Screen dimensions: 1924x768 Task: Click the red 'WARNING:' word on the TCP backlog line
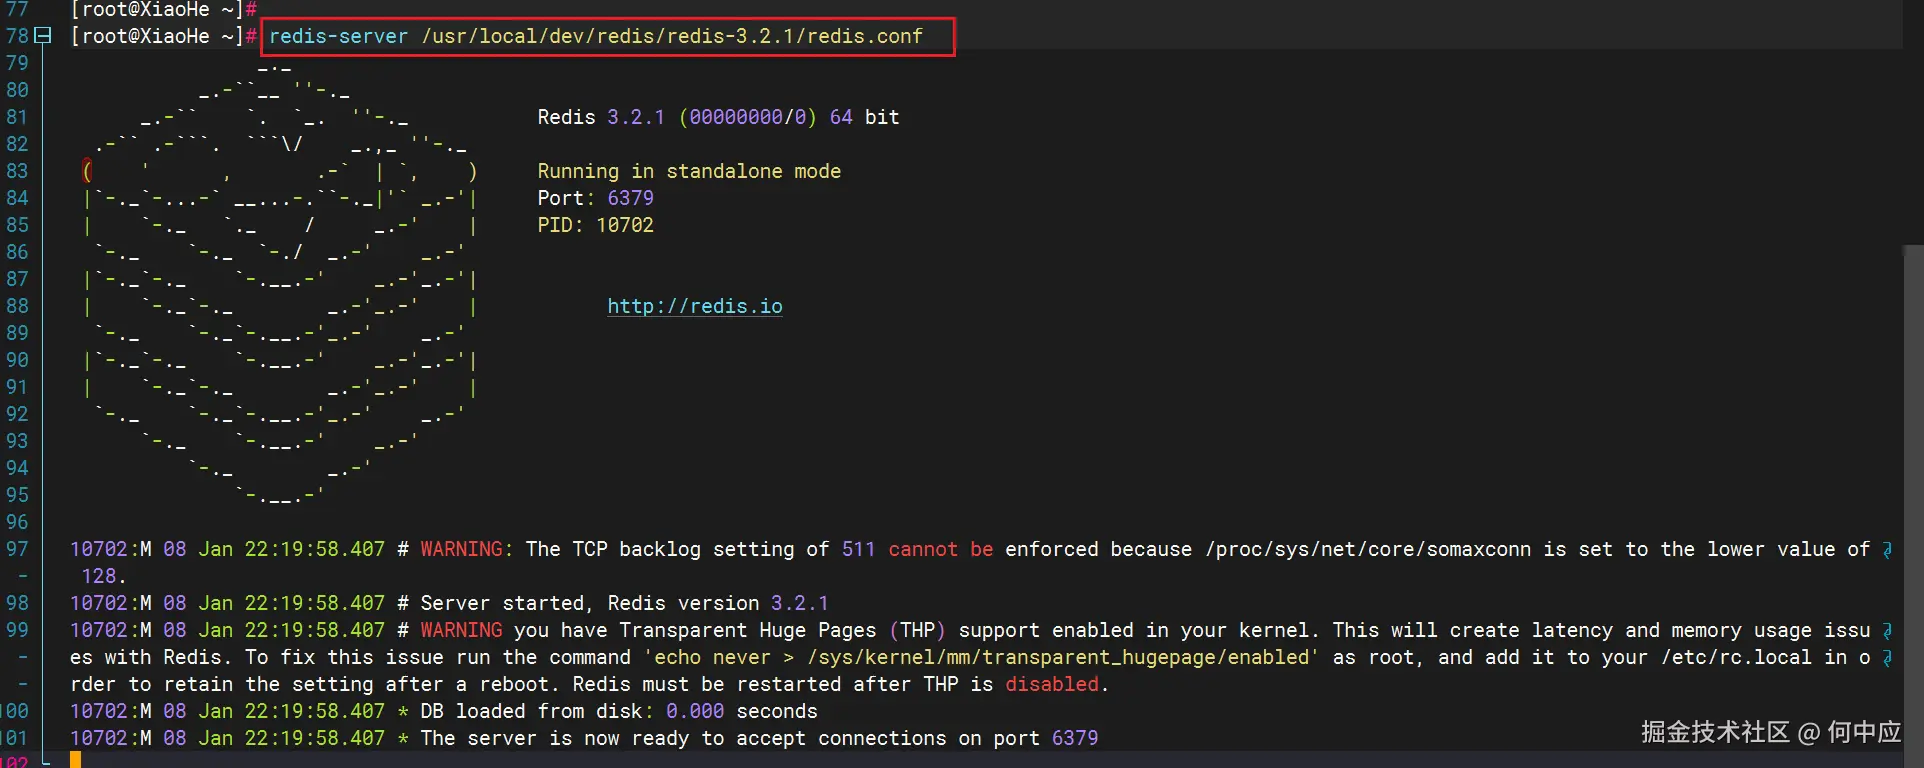coord(466,549)
